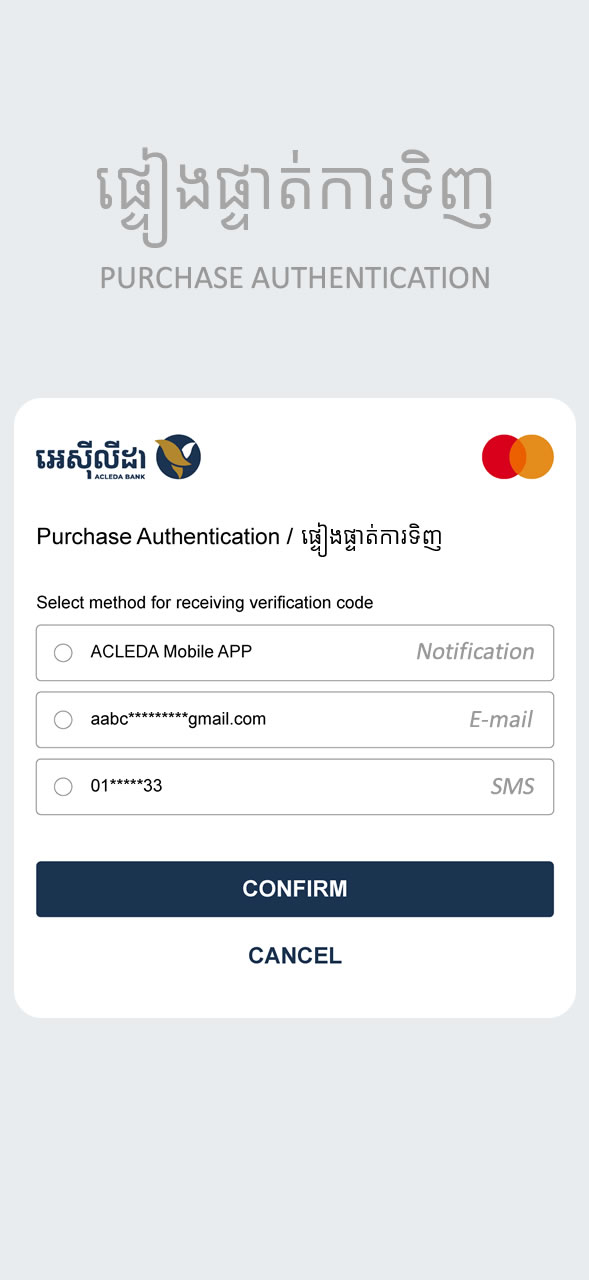Viewport: 589px width, 1280px height.
Task: Click the masked phone number text
Action: [x=126, y=786]
